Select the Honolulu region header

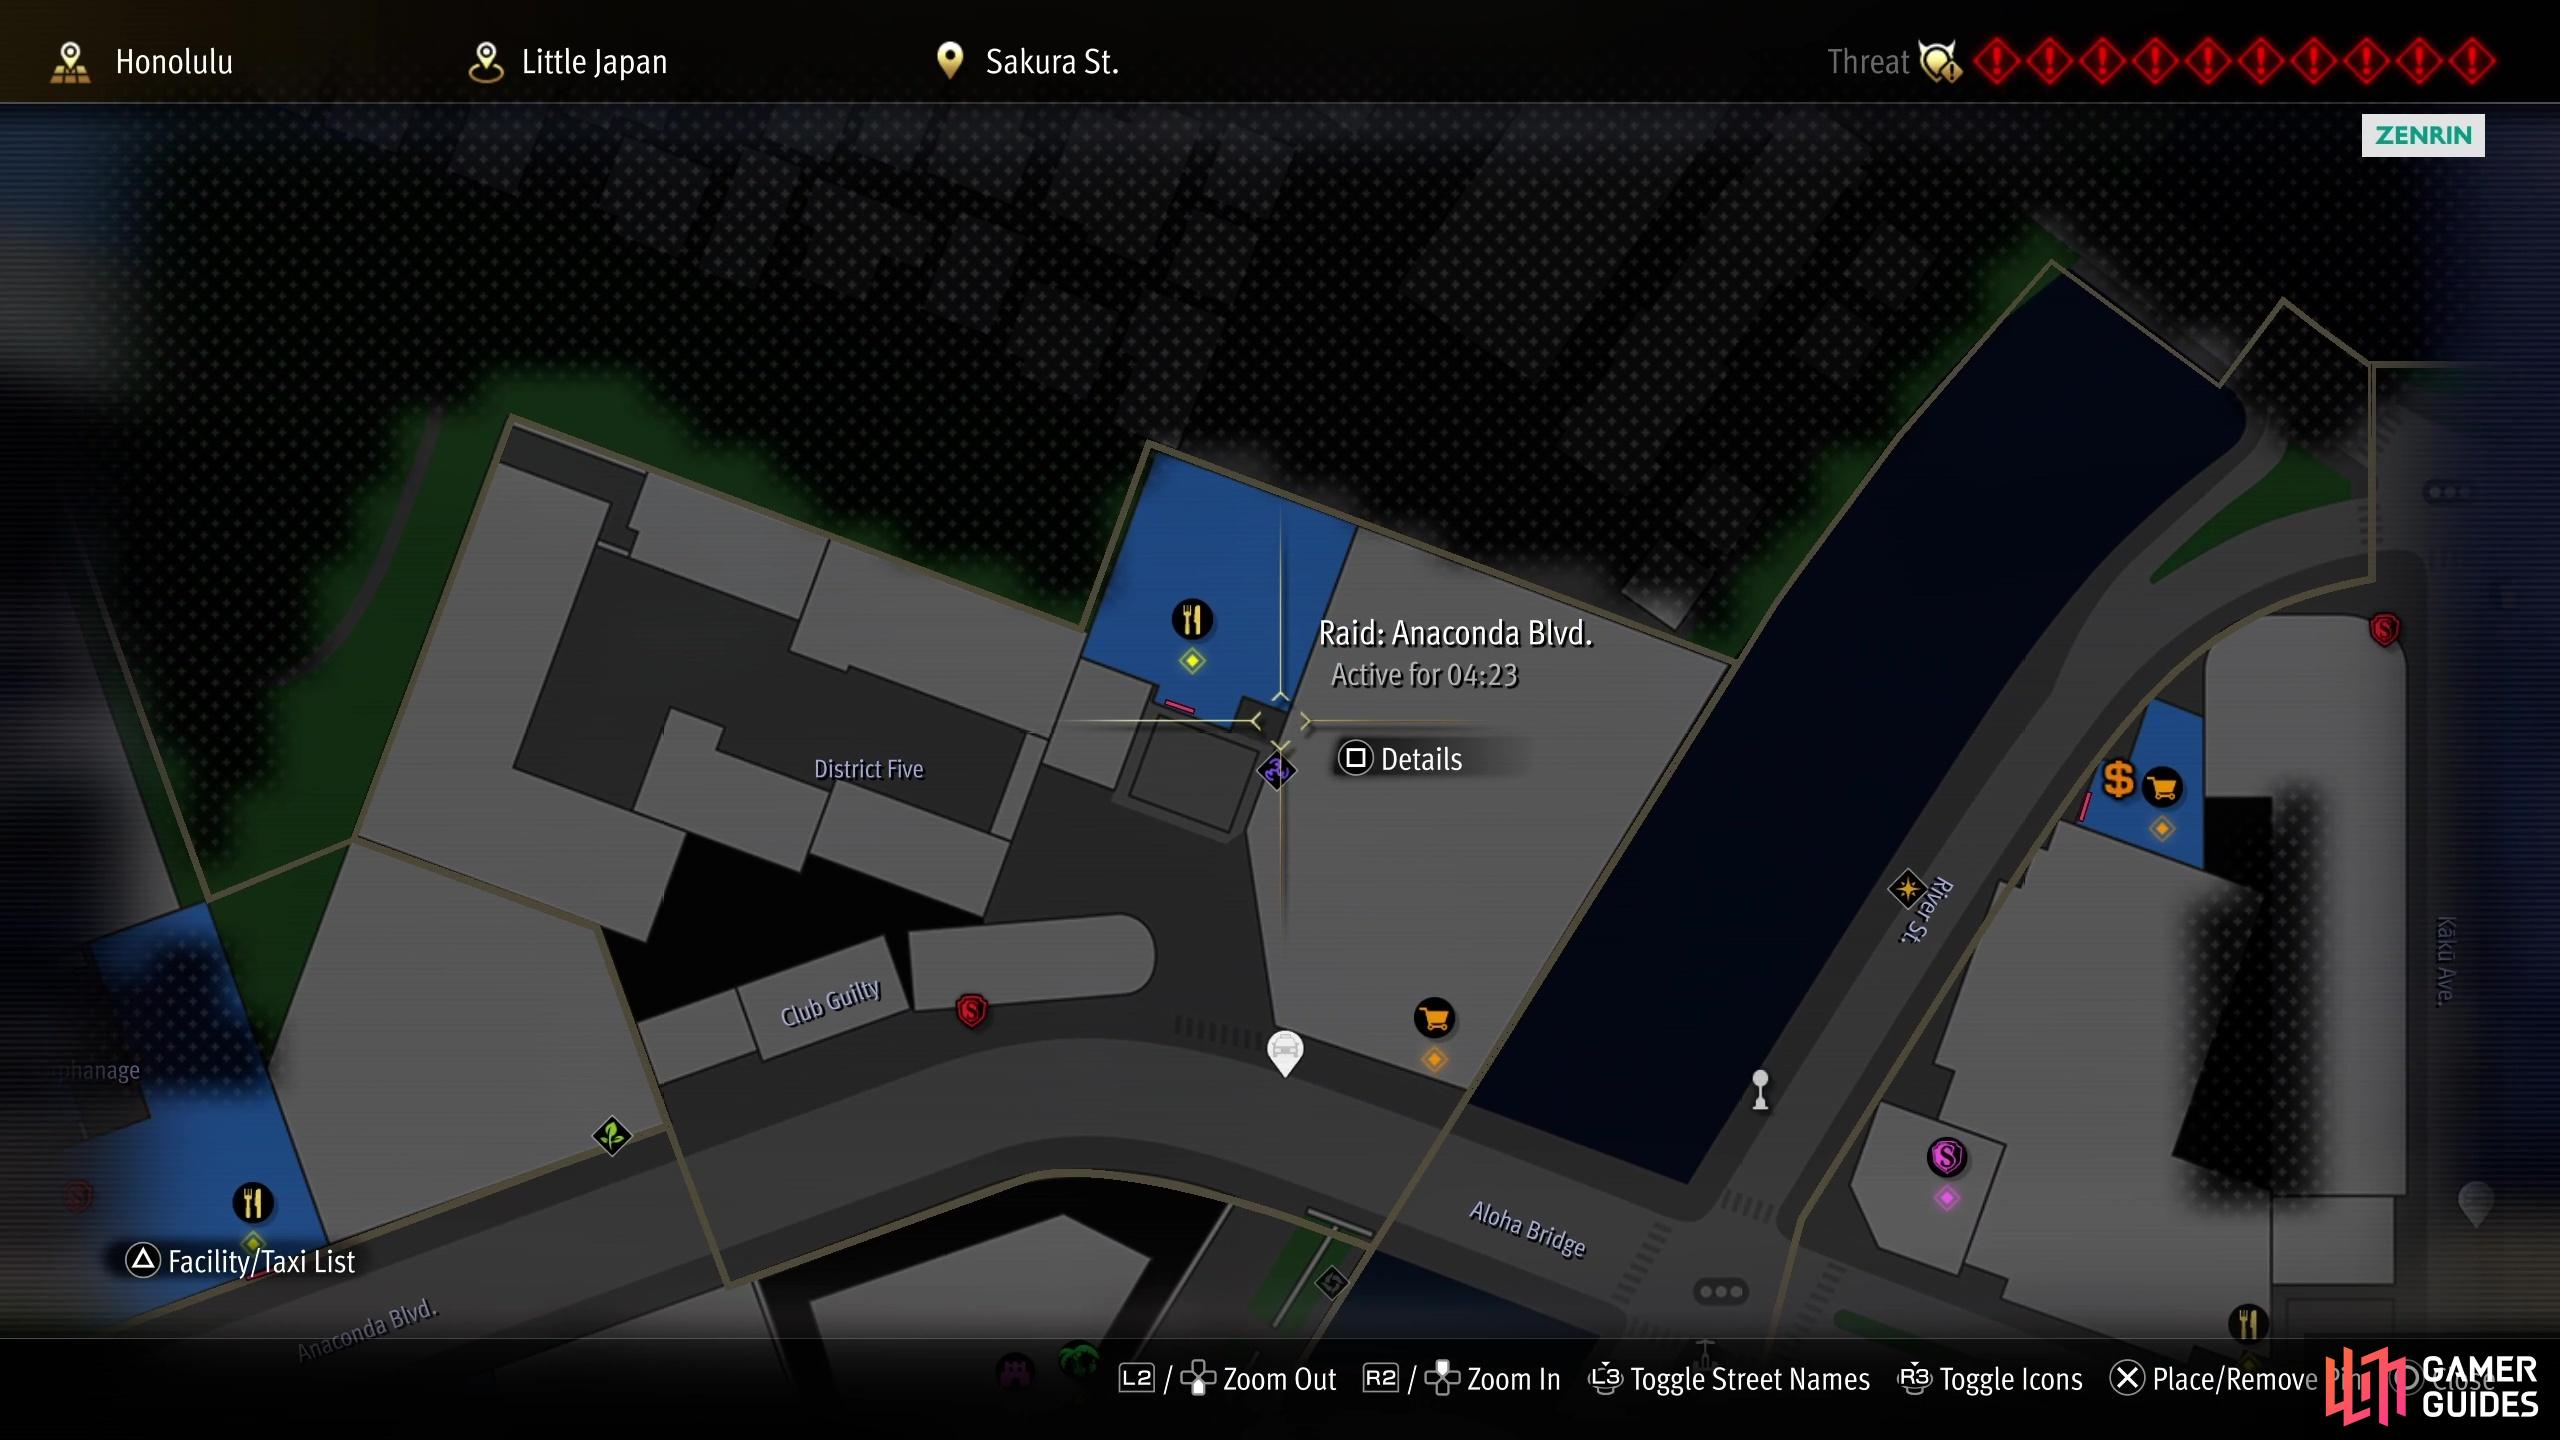(142, 62)
